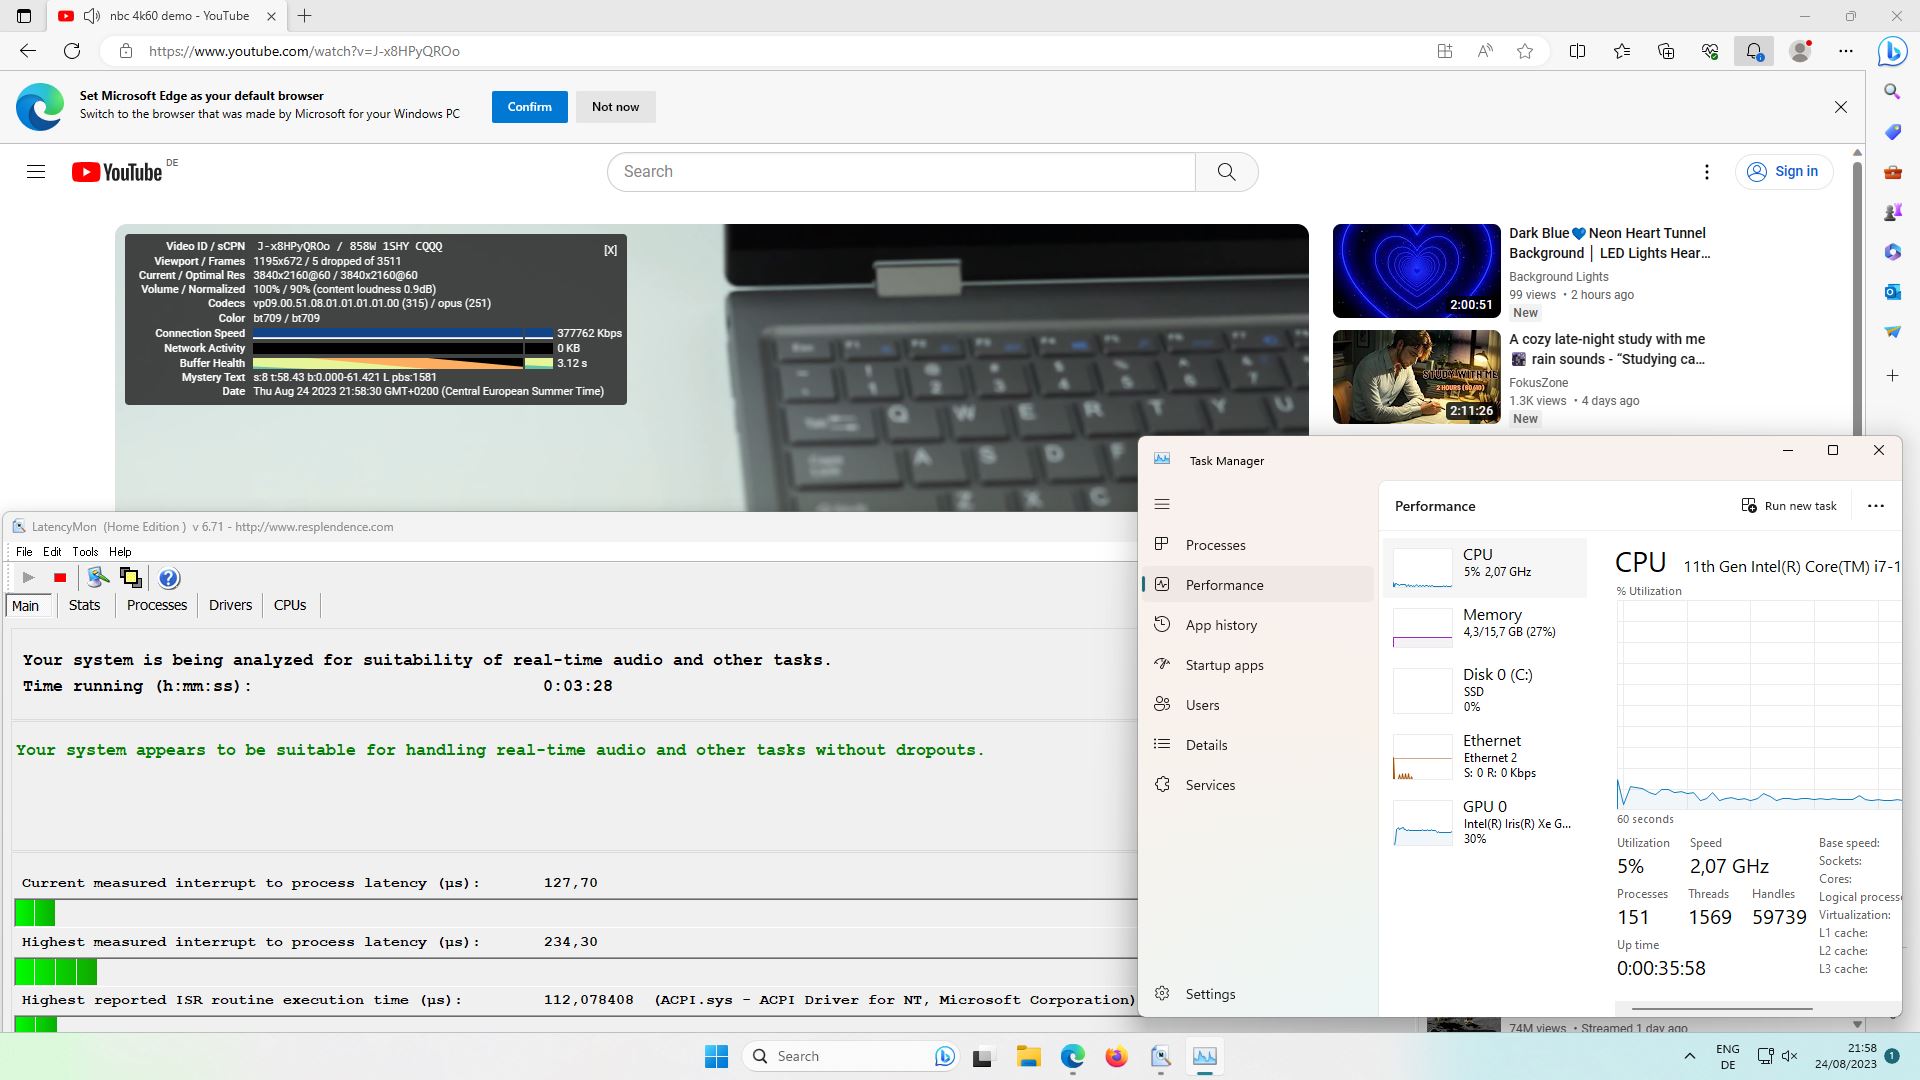Open LatencyMon Tools menu
Screen dimensions: 1920x1080
[85, 552]
